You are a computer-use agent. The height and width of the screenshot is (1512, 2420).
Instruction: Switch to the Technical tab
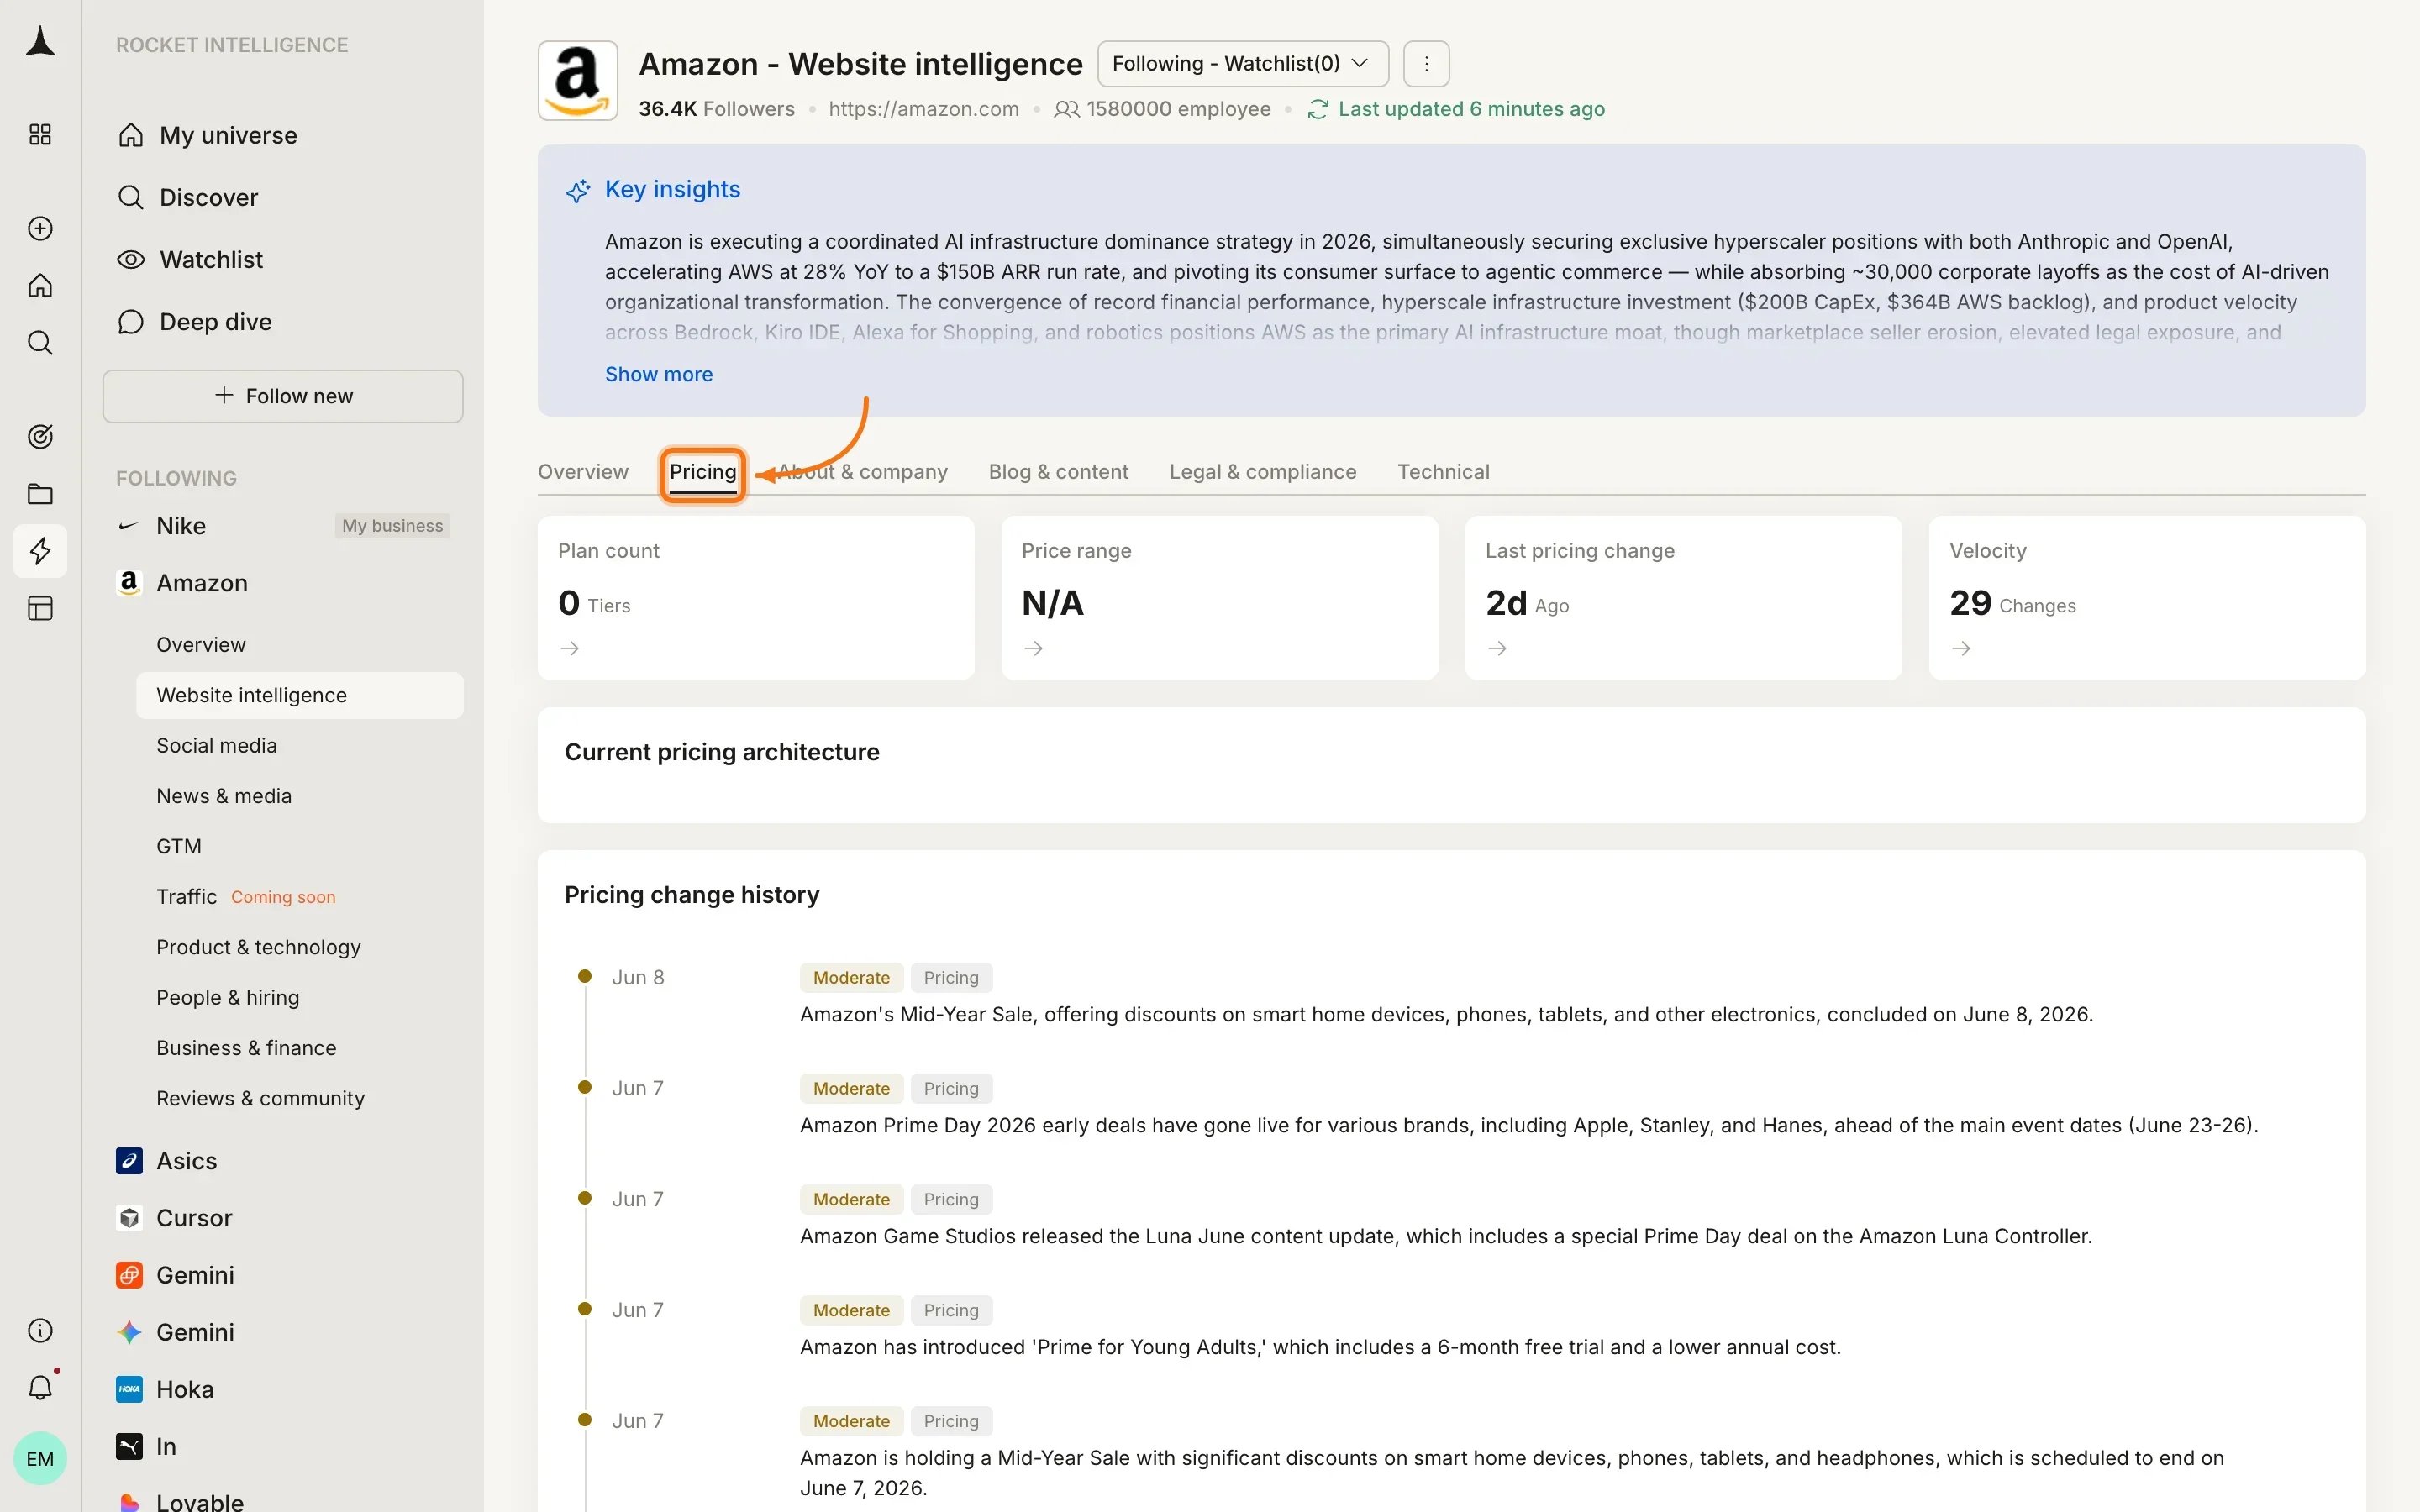tap(1443, 472)
